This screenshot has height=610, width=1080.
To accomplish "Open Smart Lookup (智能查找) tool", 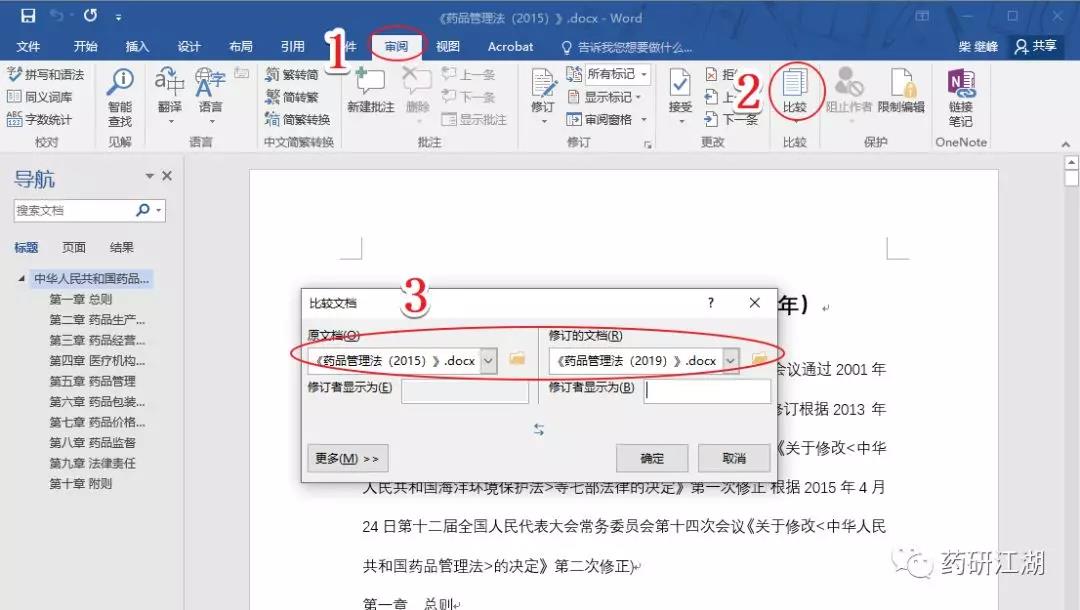I will pos(120,97).
